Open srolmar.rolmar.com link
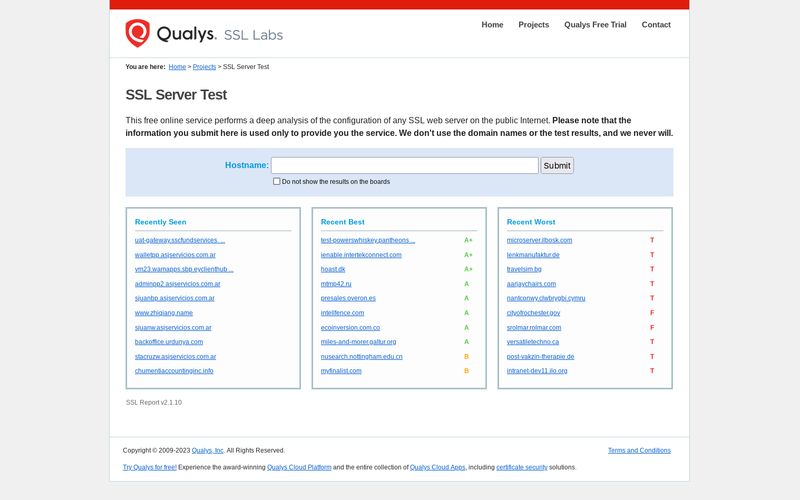Image resolution: width=800 pixels, height=500 pixels. point(534,328)
